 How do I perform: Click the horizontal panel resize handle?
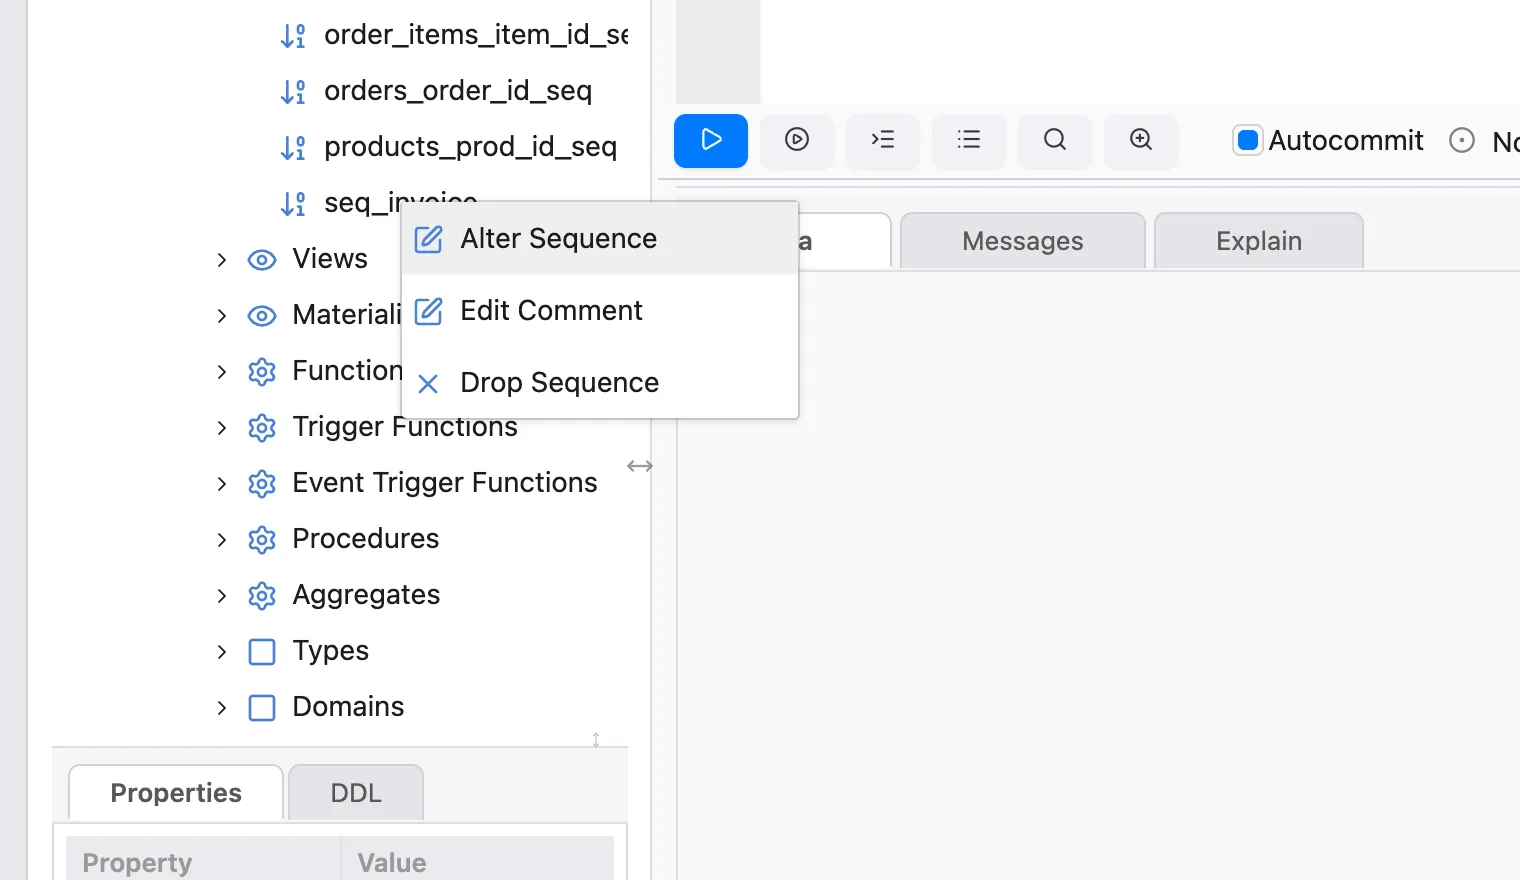pos(640,466)
